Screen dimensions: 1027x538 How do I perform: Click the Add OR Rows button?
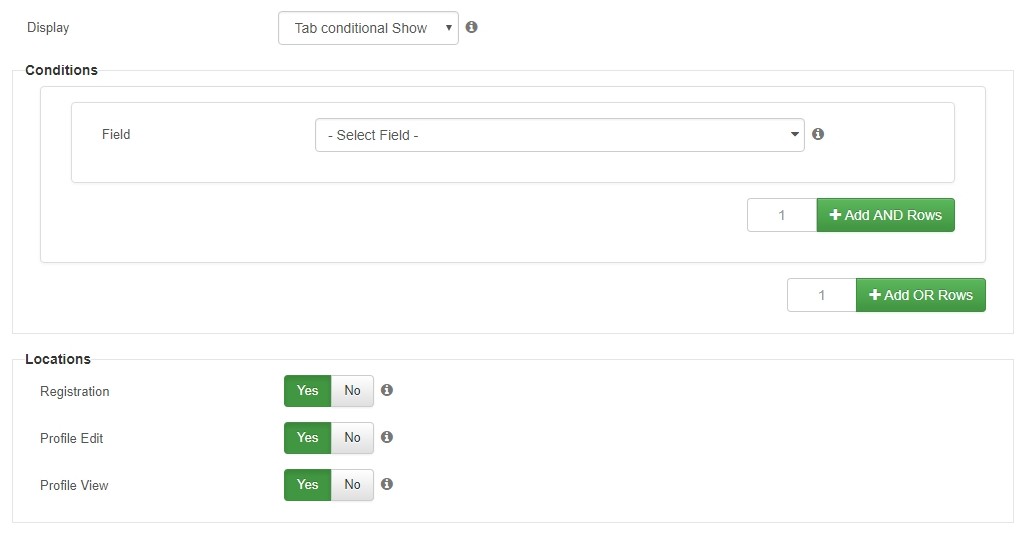(921, 295)
